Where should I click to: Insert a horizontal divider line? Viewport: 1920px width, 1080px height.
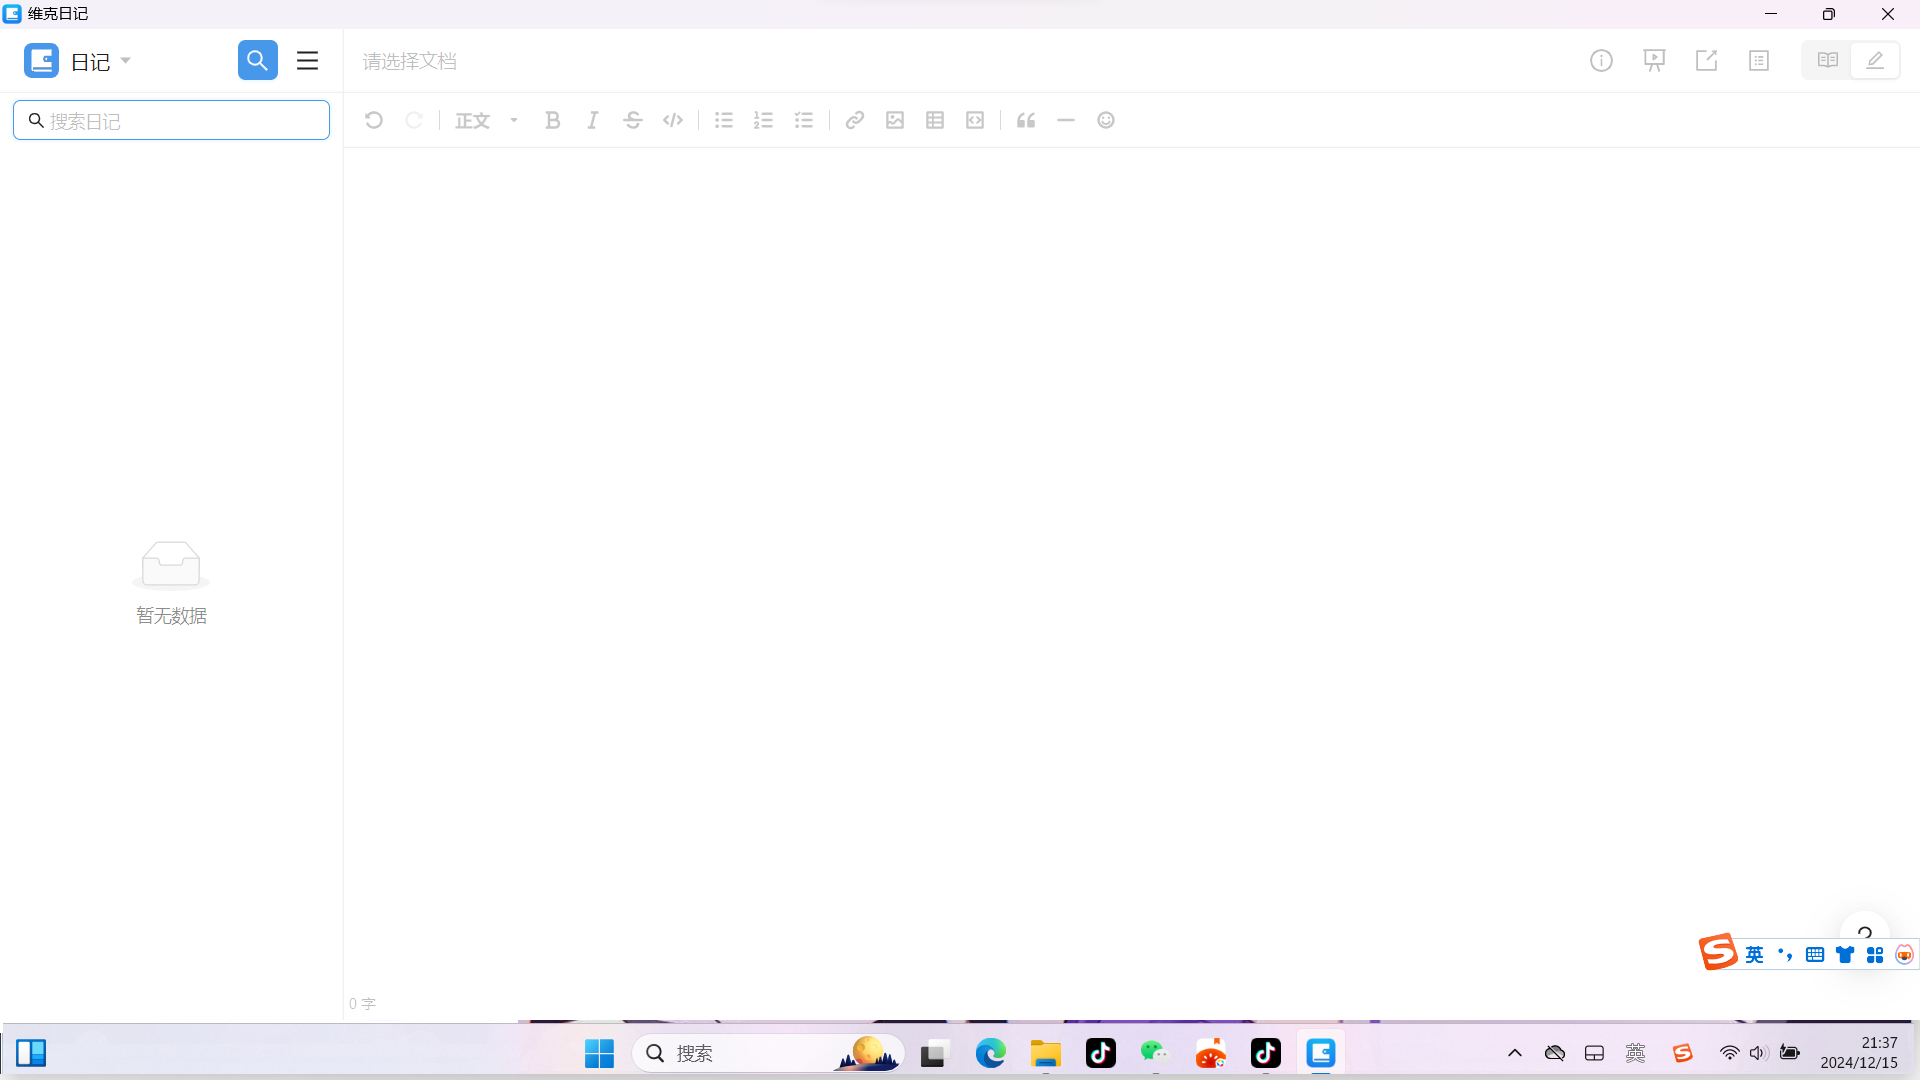pos(1066,120)
